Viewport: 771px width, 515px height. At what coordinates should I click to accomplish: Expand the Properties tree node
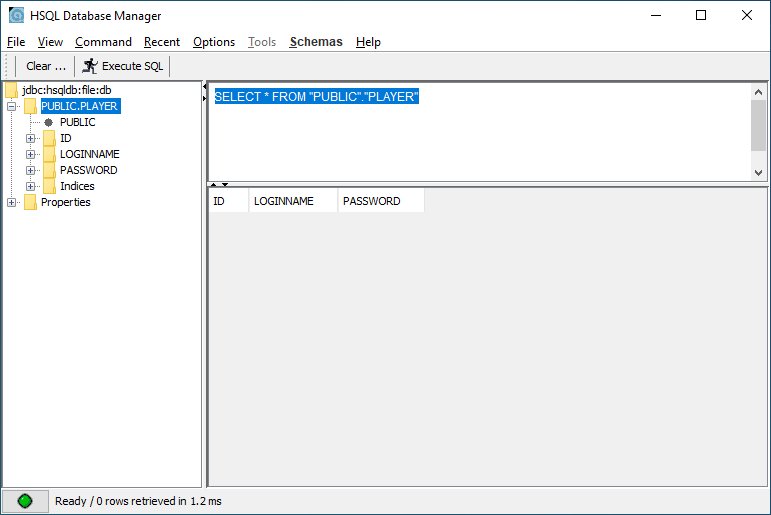12,202
